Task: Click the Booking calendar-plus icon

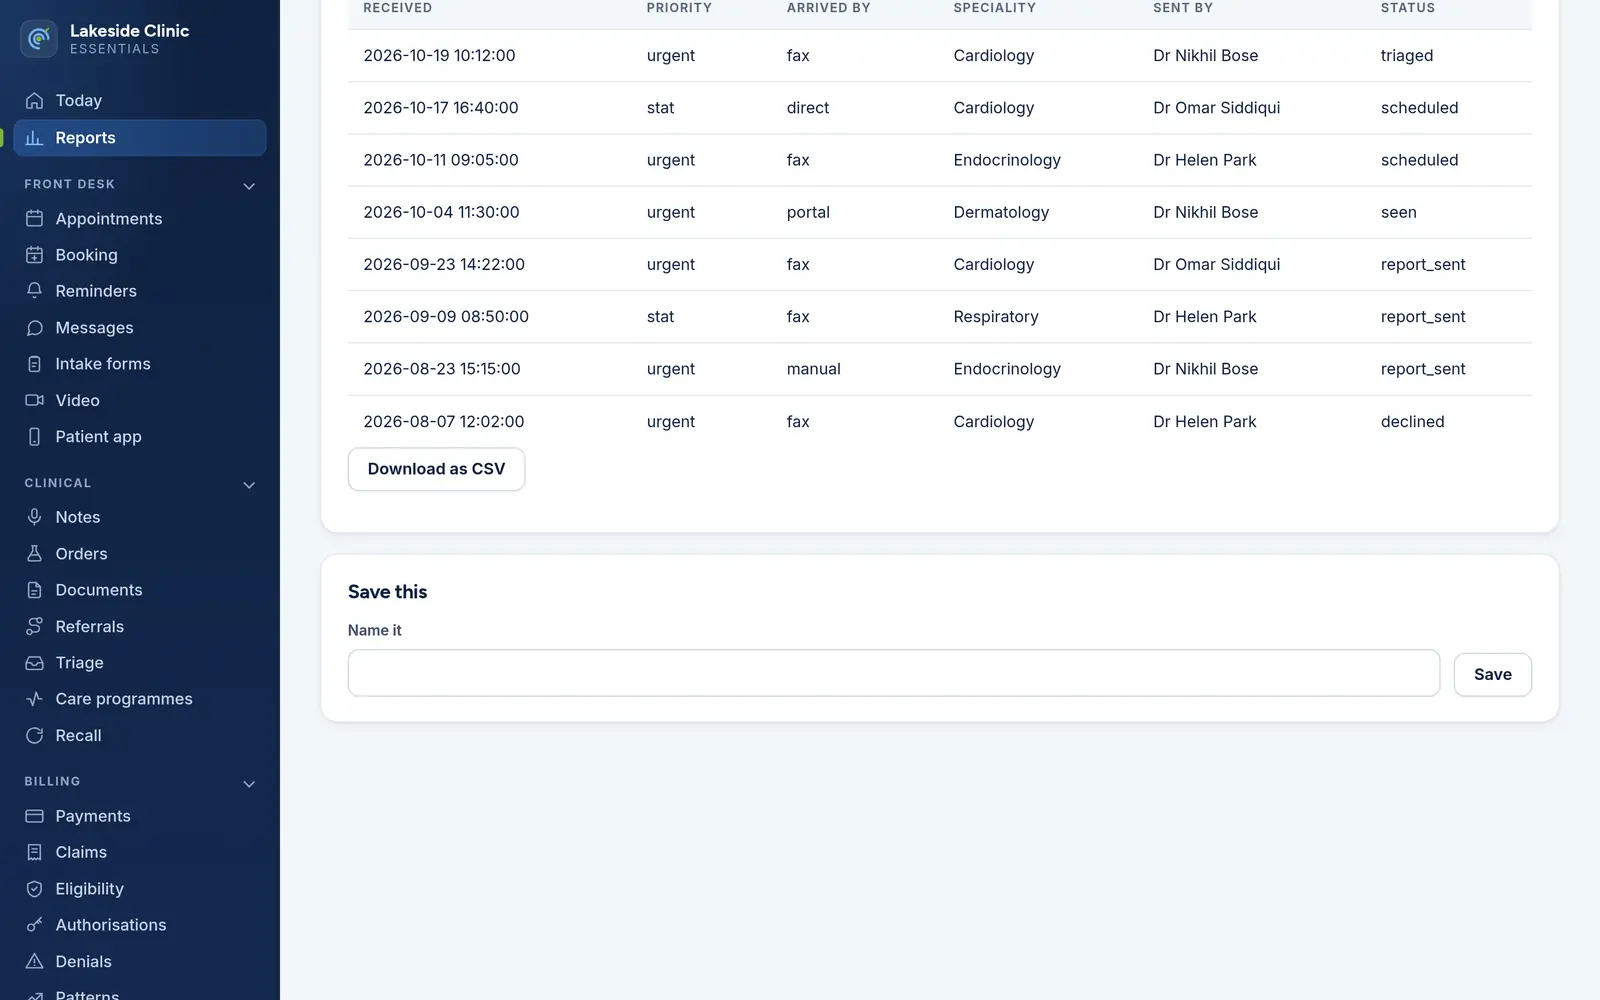Action: click(x=34, y=255)
